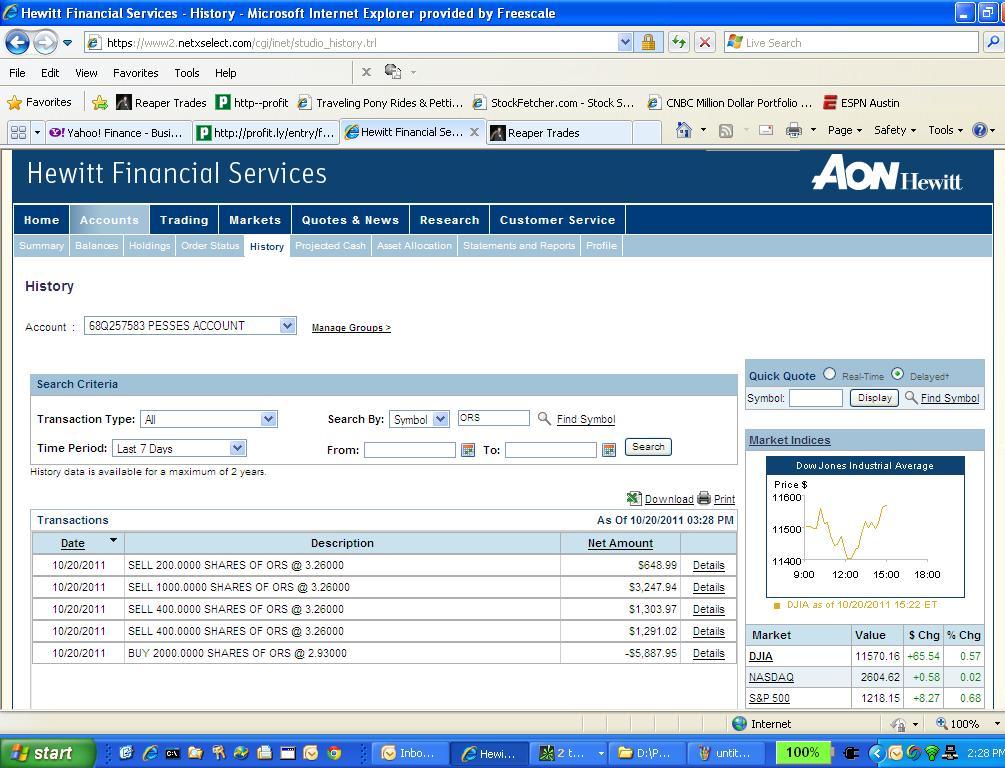Click the S&P 500 index link
Screen dimensions: 1005x768
pos(769,698)
